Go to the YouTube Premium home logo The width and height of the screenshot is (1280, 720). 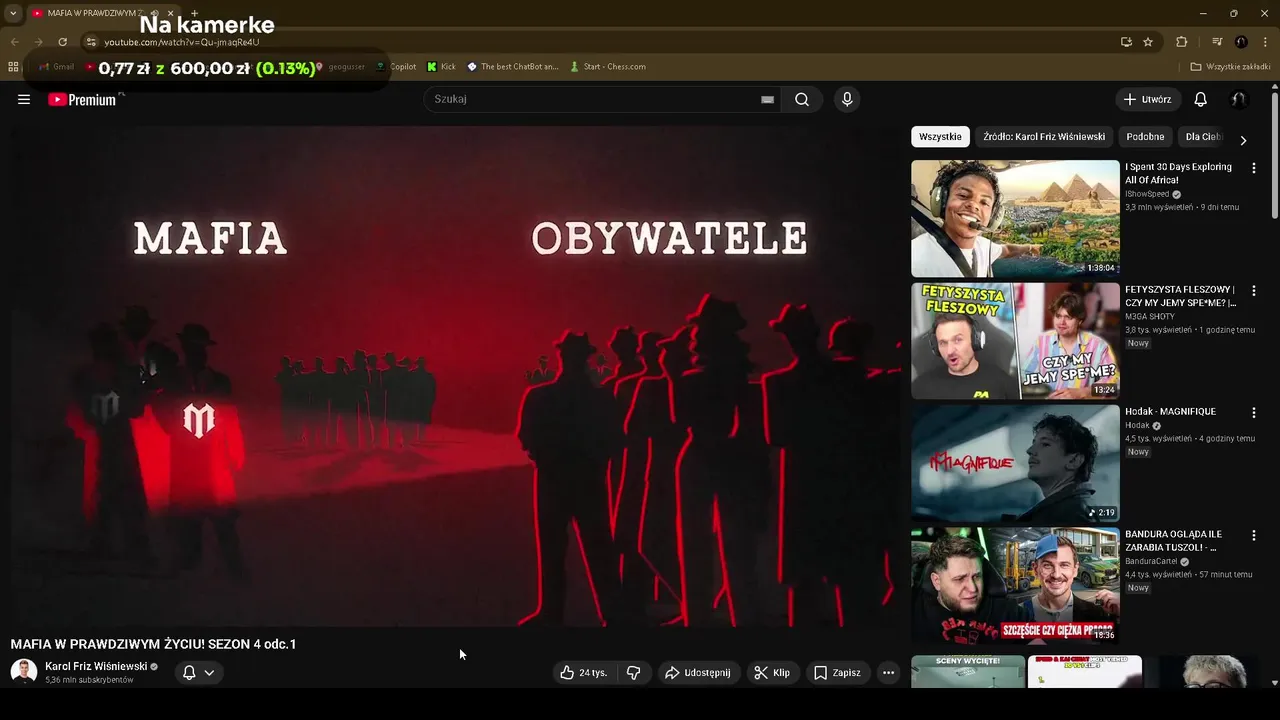(82, 99)
